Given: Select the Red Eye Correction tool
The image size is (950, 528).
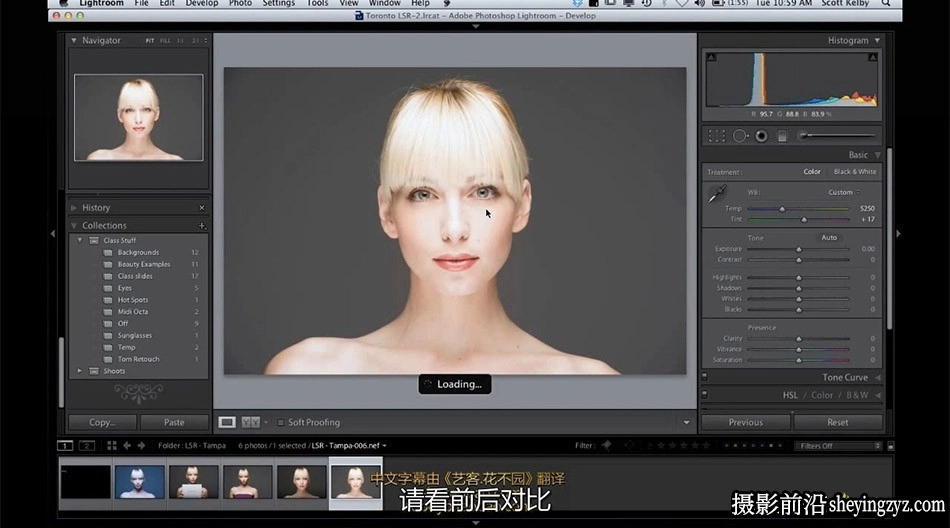Looking at the screenshot, I should (x=762, y=136).
